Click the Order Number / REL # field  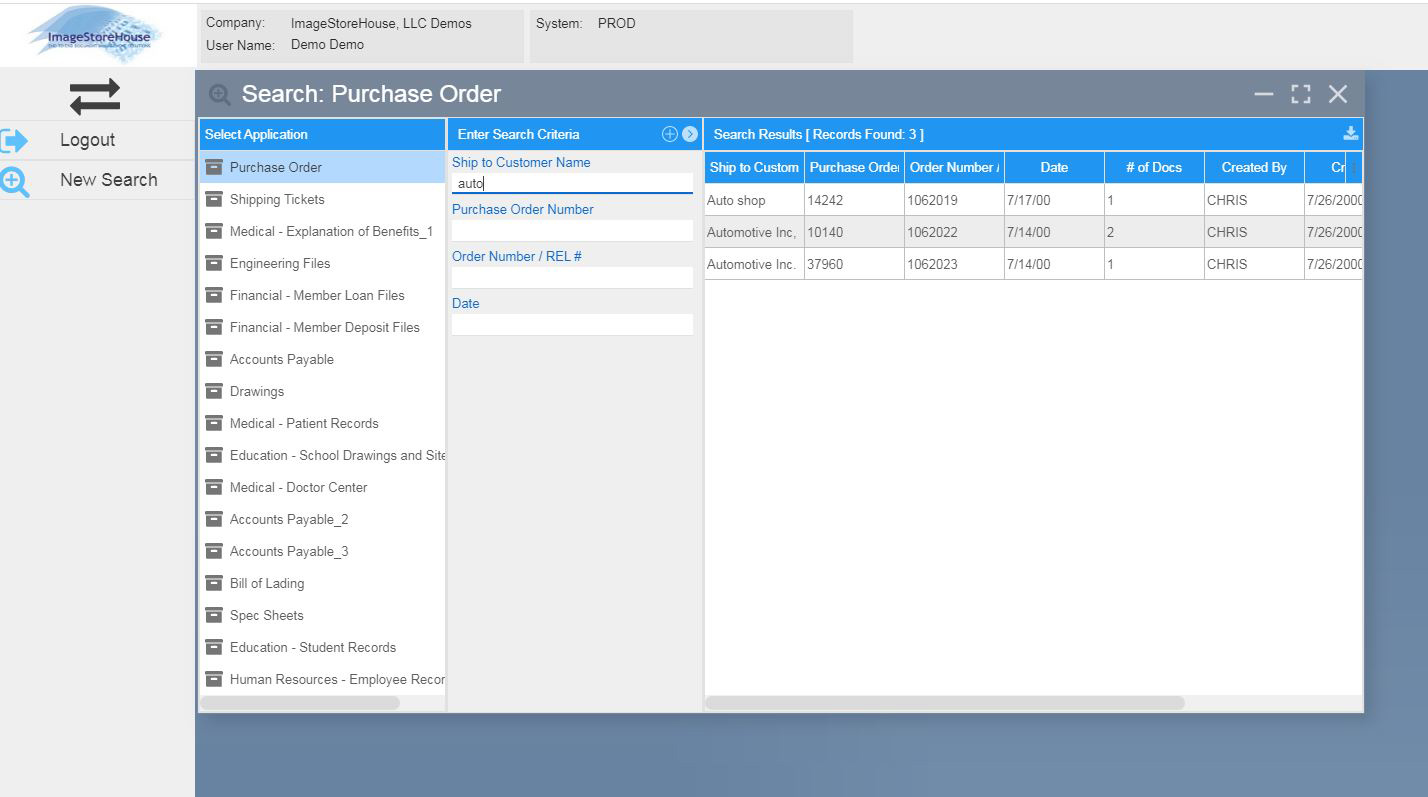(x=572, y=278)
